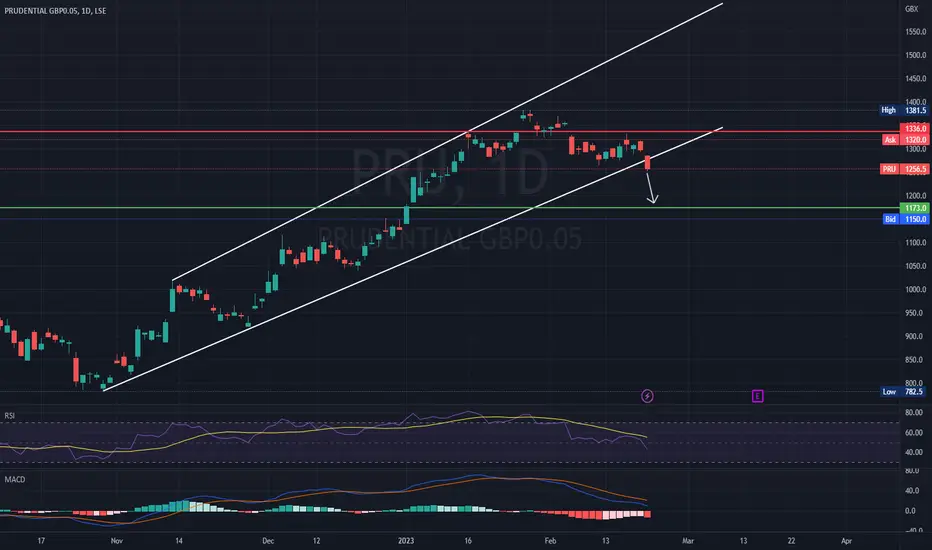Click the purple earnings E marker
This screenshot has height=550, width=932.
click(x=757, y=396)
